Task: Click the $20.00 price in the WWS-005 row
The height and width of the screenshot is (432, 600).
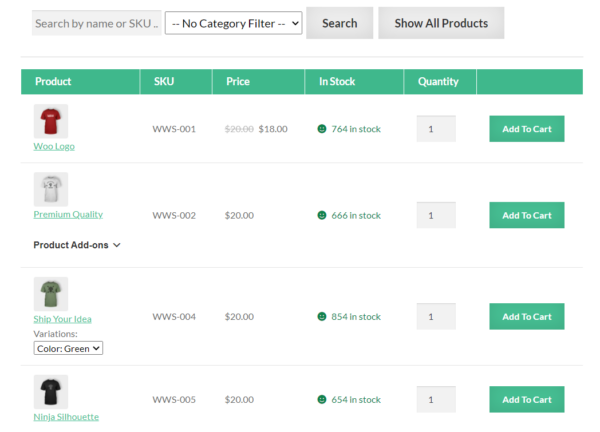Action: pyautogui.click(x=239, y=399)
